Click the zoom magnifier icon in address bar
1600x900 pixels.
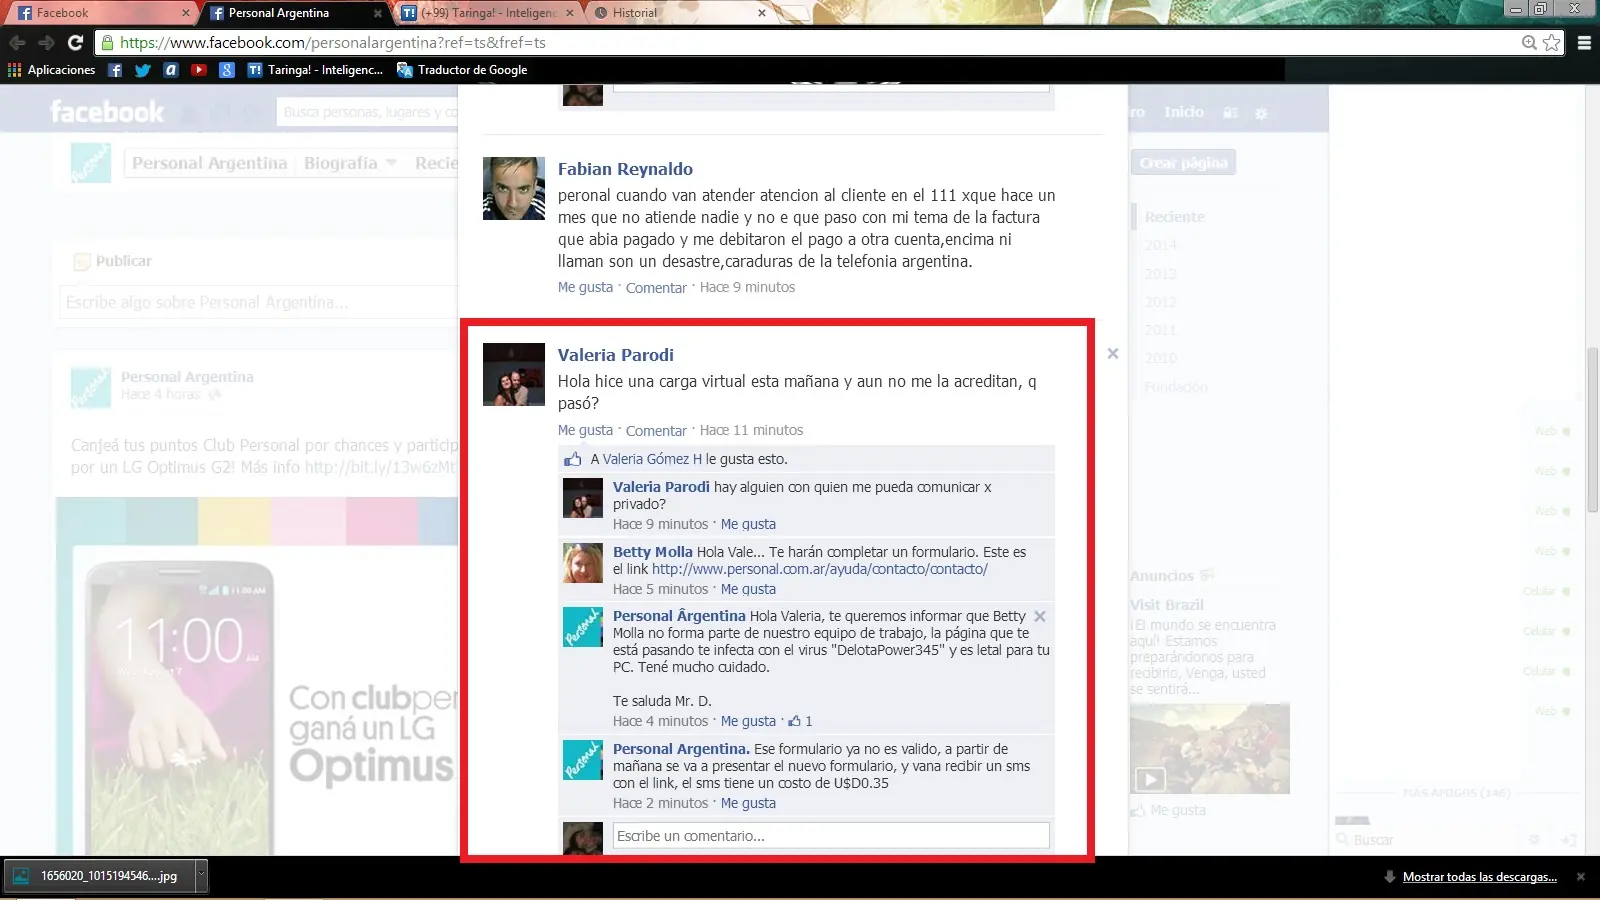(x=1529, y=43)
